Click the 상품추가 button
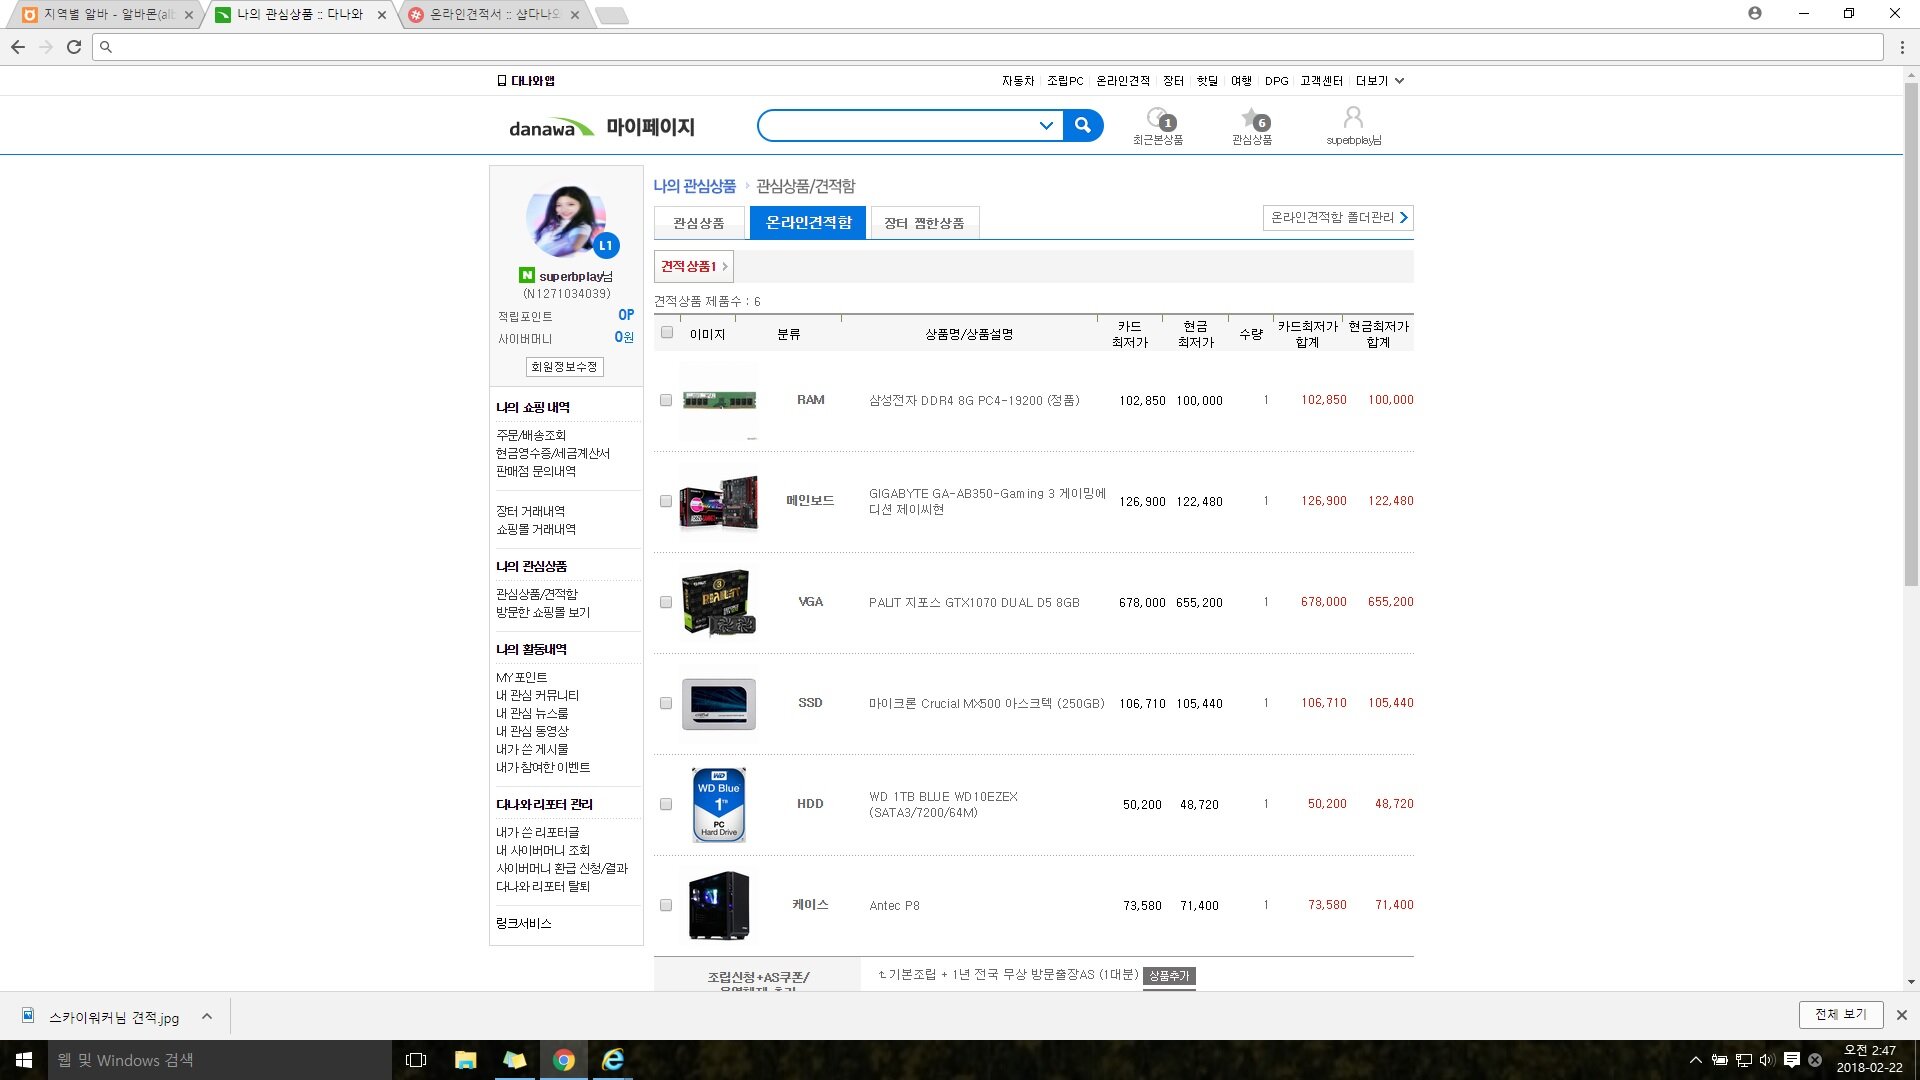The height and width of the screenshot is (1080, 1920). (1169, 976)
